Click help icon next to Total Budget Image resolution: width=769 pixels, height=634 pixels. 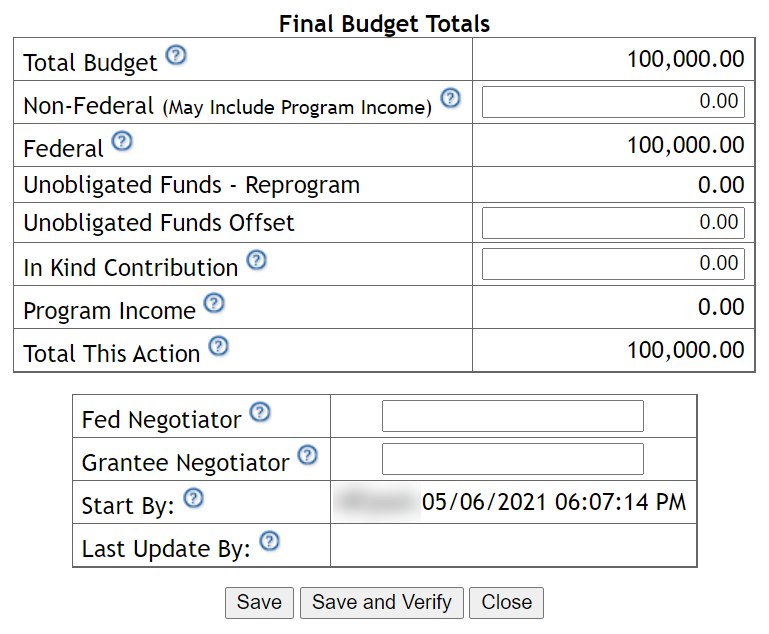[x=176, y=55]
